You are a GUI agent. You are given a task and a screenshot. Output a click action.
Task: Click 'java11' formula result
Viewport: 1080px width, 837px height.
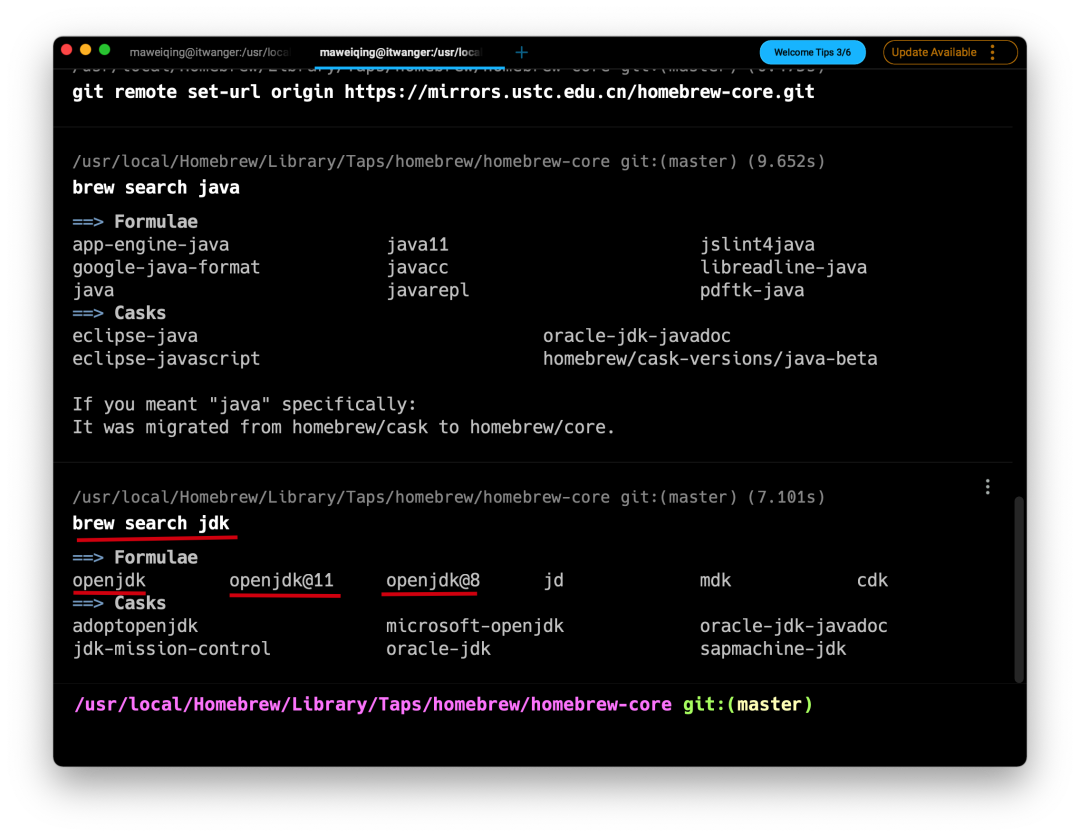point(417,245)
